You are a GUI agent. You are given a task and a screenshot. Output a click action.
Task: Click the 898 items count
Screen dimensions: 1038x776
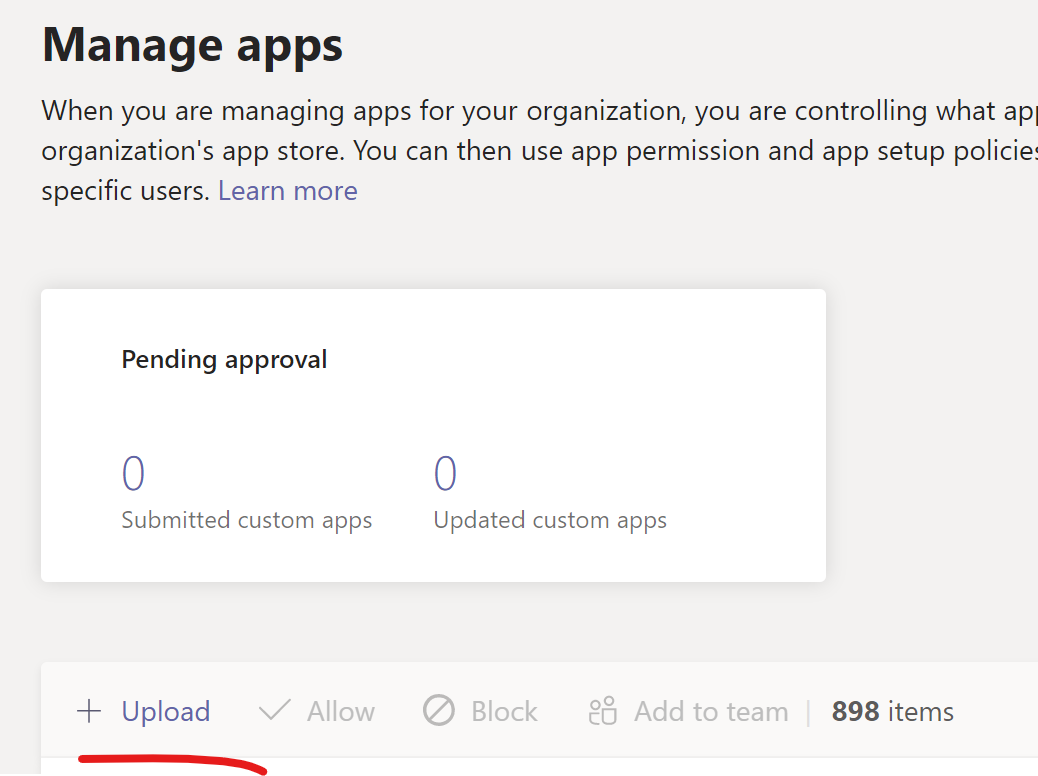click(x=892, y=711)
